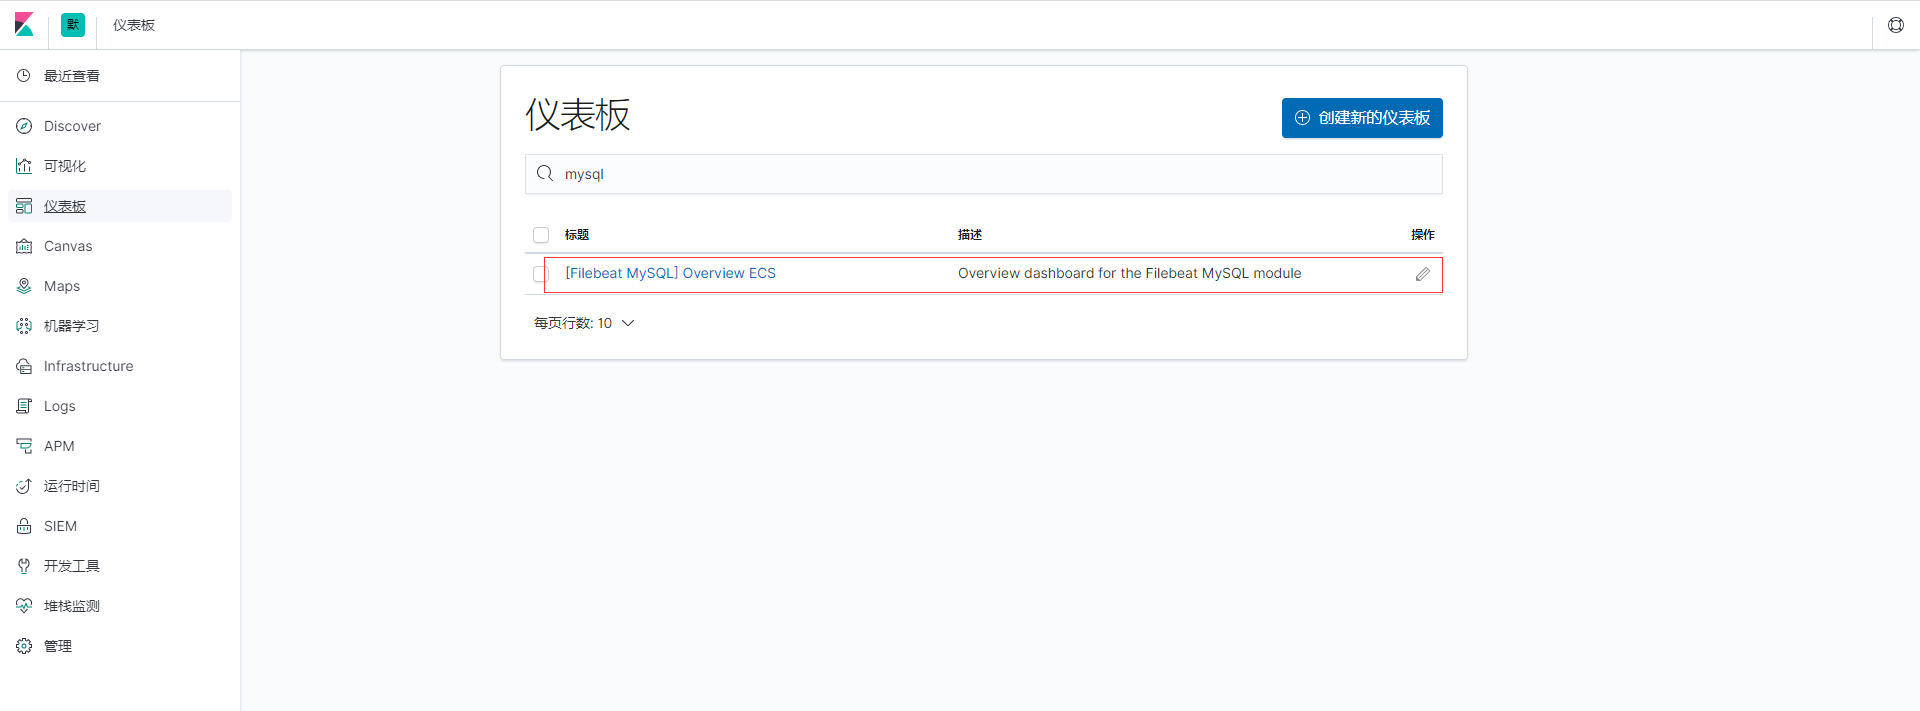Click the 机器学习 icon
Screen dimensions: 1920x711
pyautogui.click(x=24, y=326)
